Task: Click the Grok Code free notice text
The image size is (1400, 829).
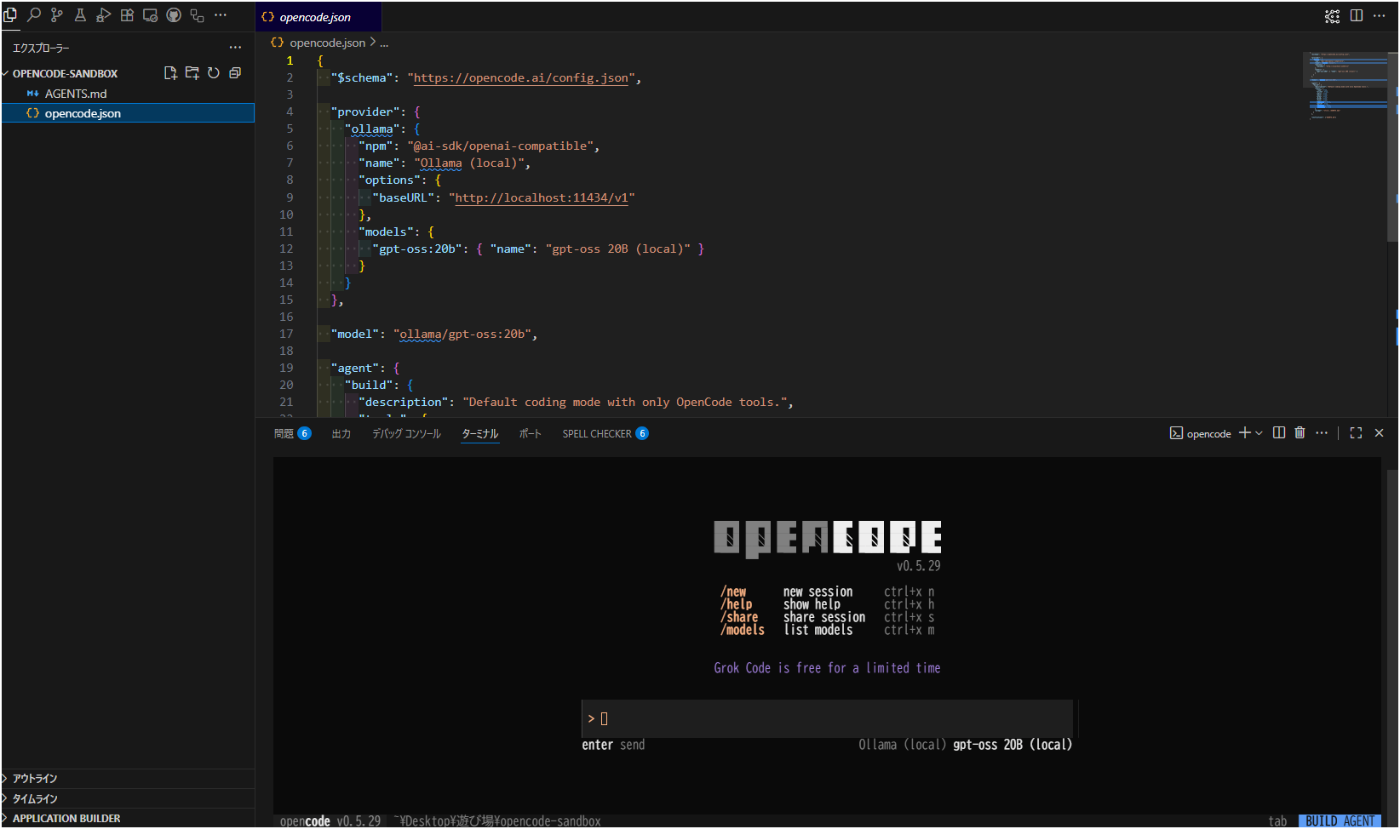Action: (827, 668)
